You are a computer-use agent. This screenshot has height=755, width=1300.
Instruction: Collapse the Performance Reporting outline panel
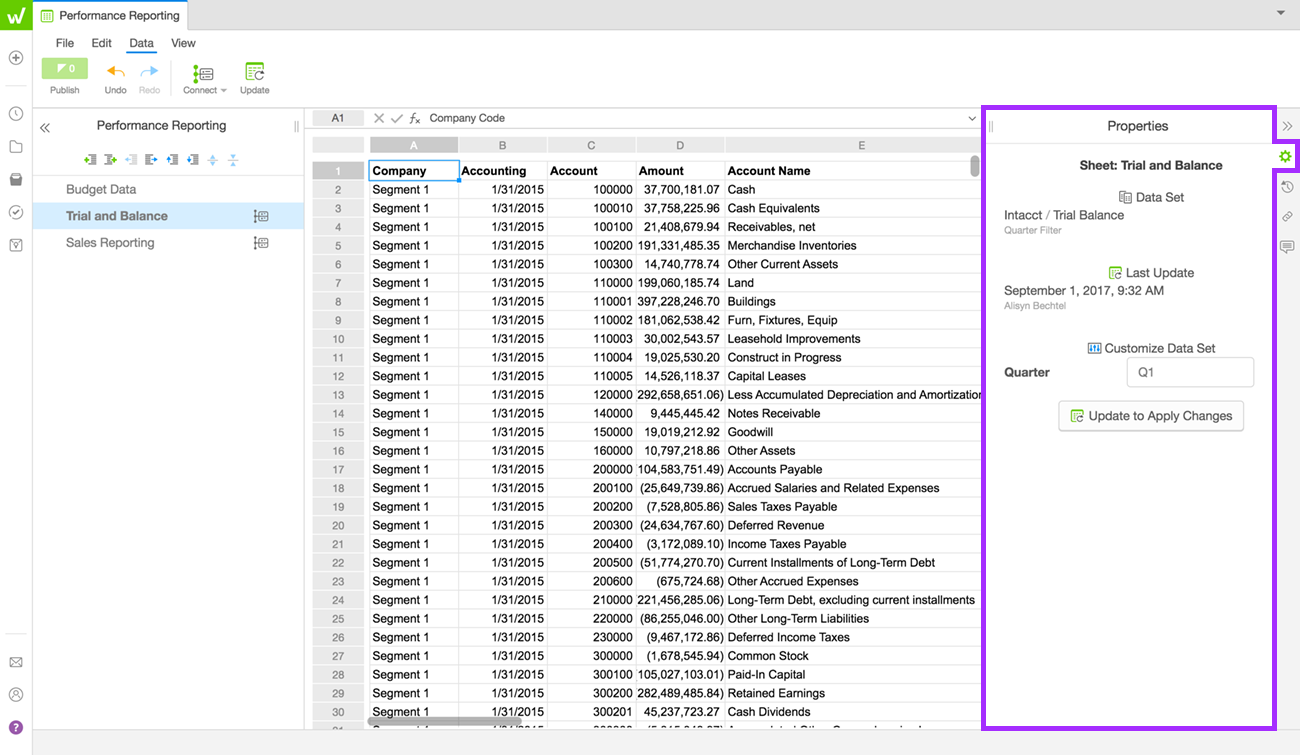(x=45, y=127)
